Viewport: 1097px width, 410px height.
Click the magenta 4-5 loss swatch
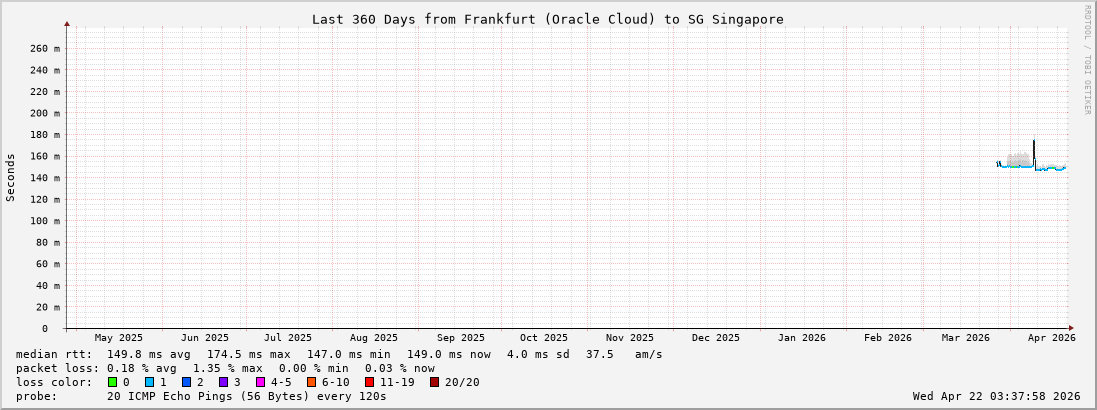click(x=260, y=382)
